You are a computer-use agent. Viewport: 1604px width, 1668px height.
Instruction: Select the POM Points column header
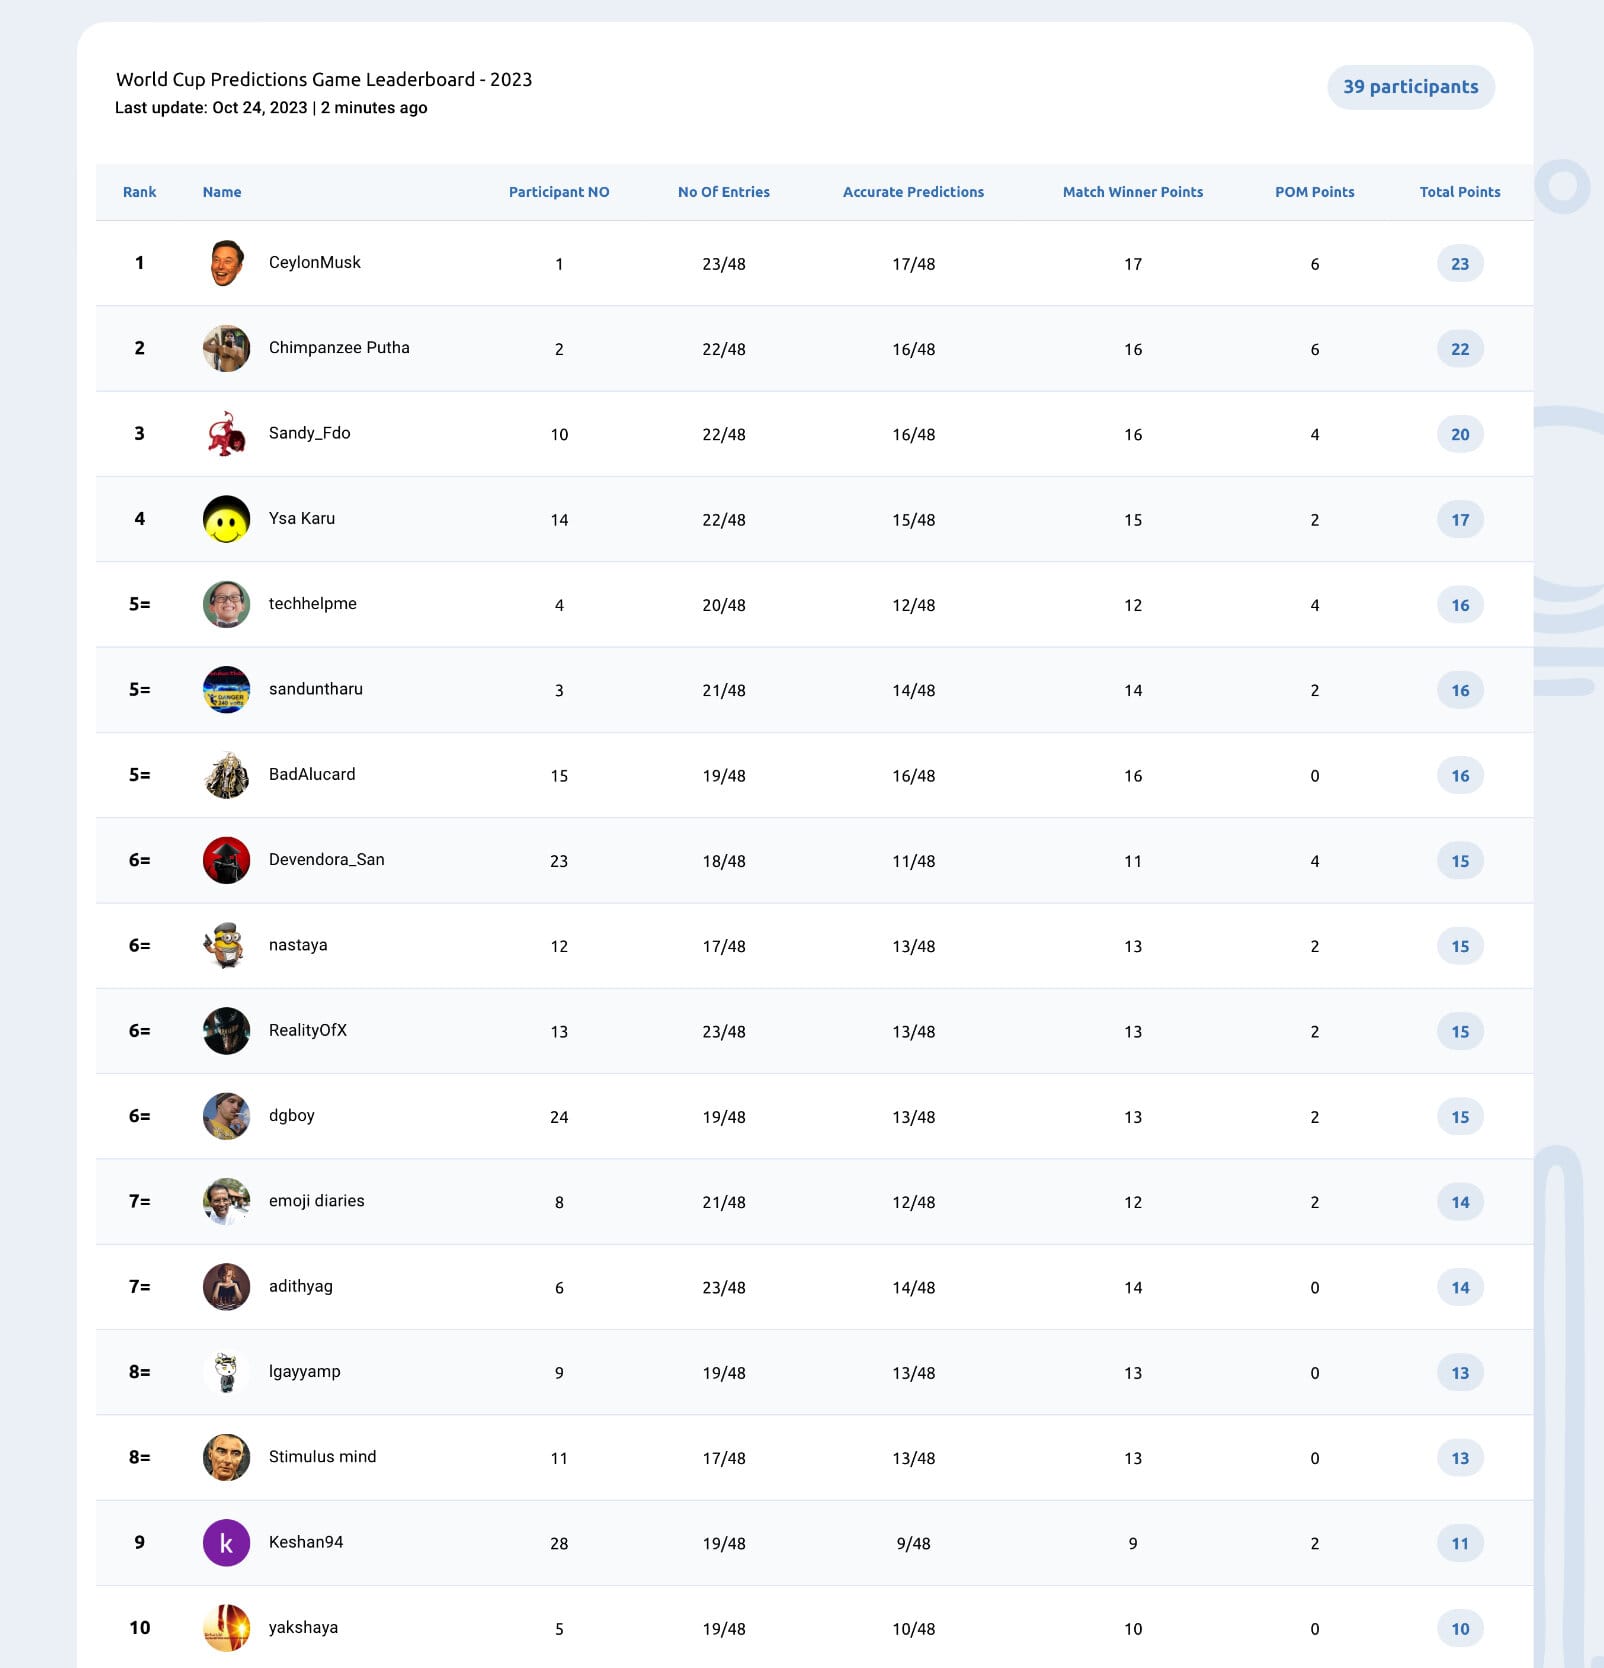(1314, 192)
